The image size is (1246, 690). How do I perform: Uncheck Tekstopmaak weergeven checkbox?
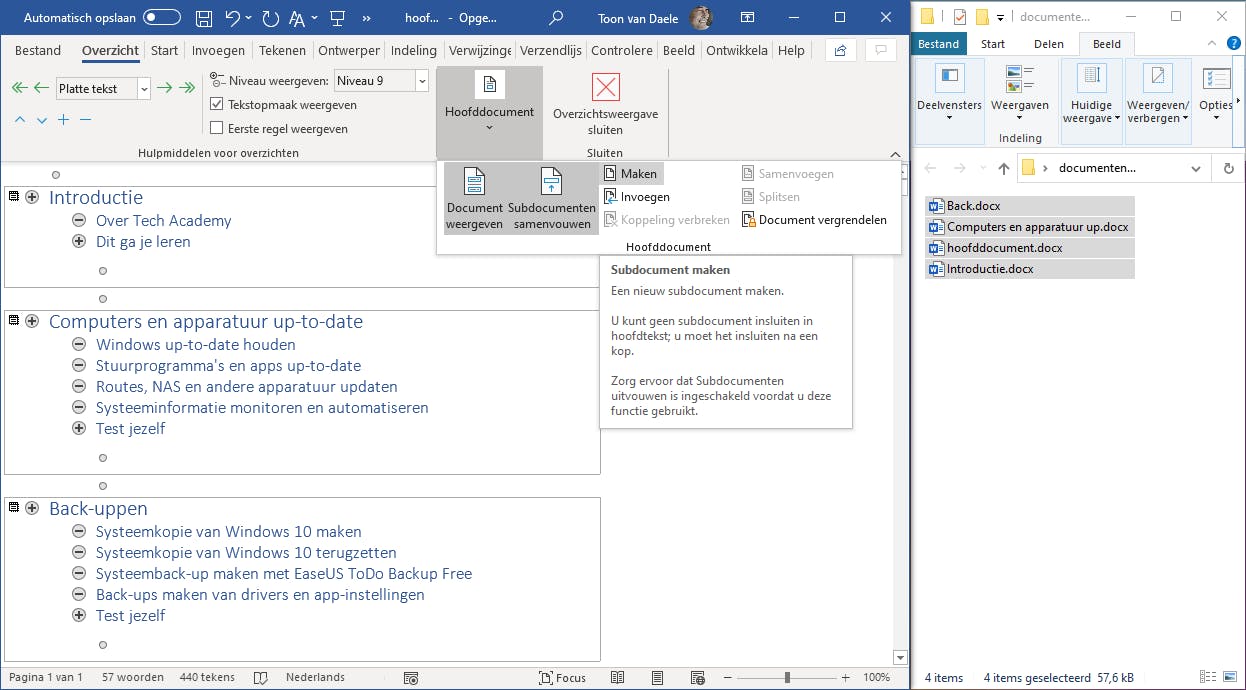pos(217,105)
